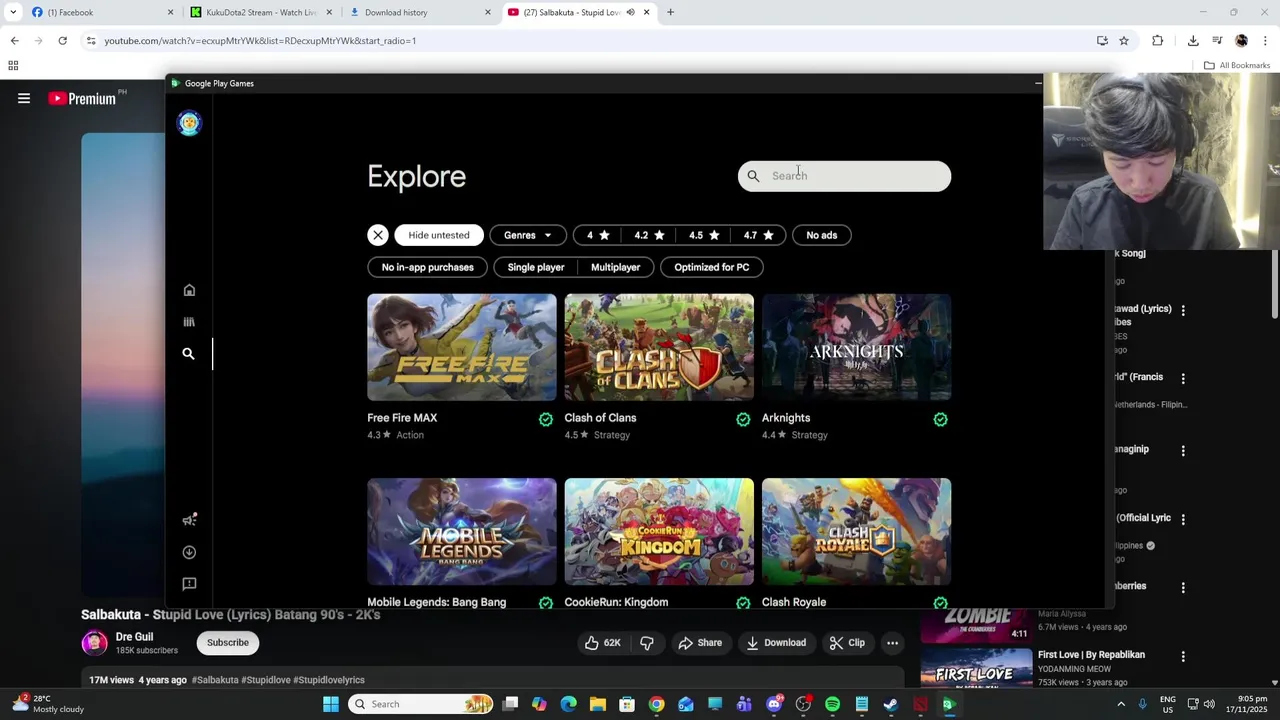The width and height of the screenshot is (1280, 720).
Task: Open Steam from the taskbar
Action: pyautogui.click(x=891, y=704)
